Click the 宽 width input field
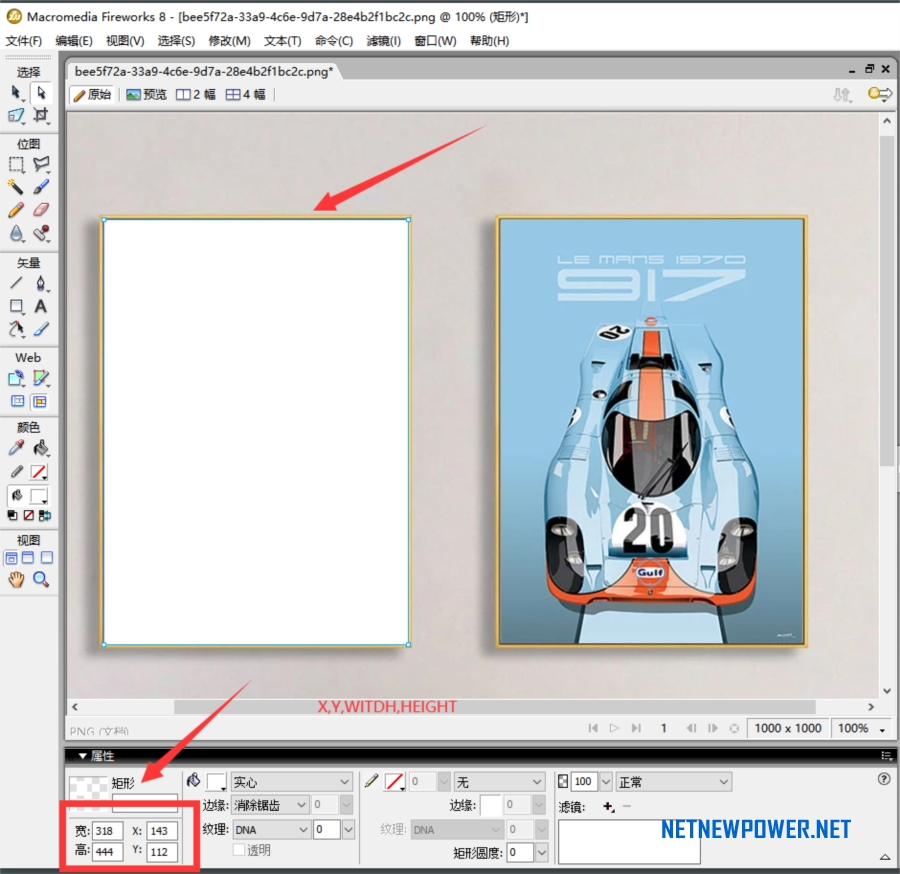This screenshot has height=874, width=900. click(107, 830)
